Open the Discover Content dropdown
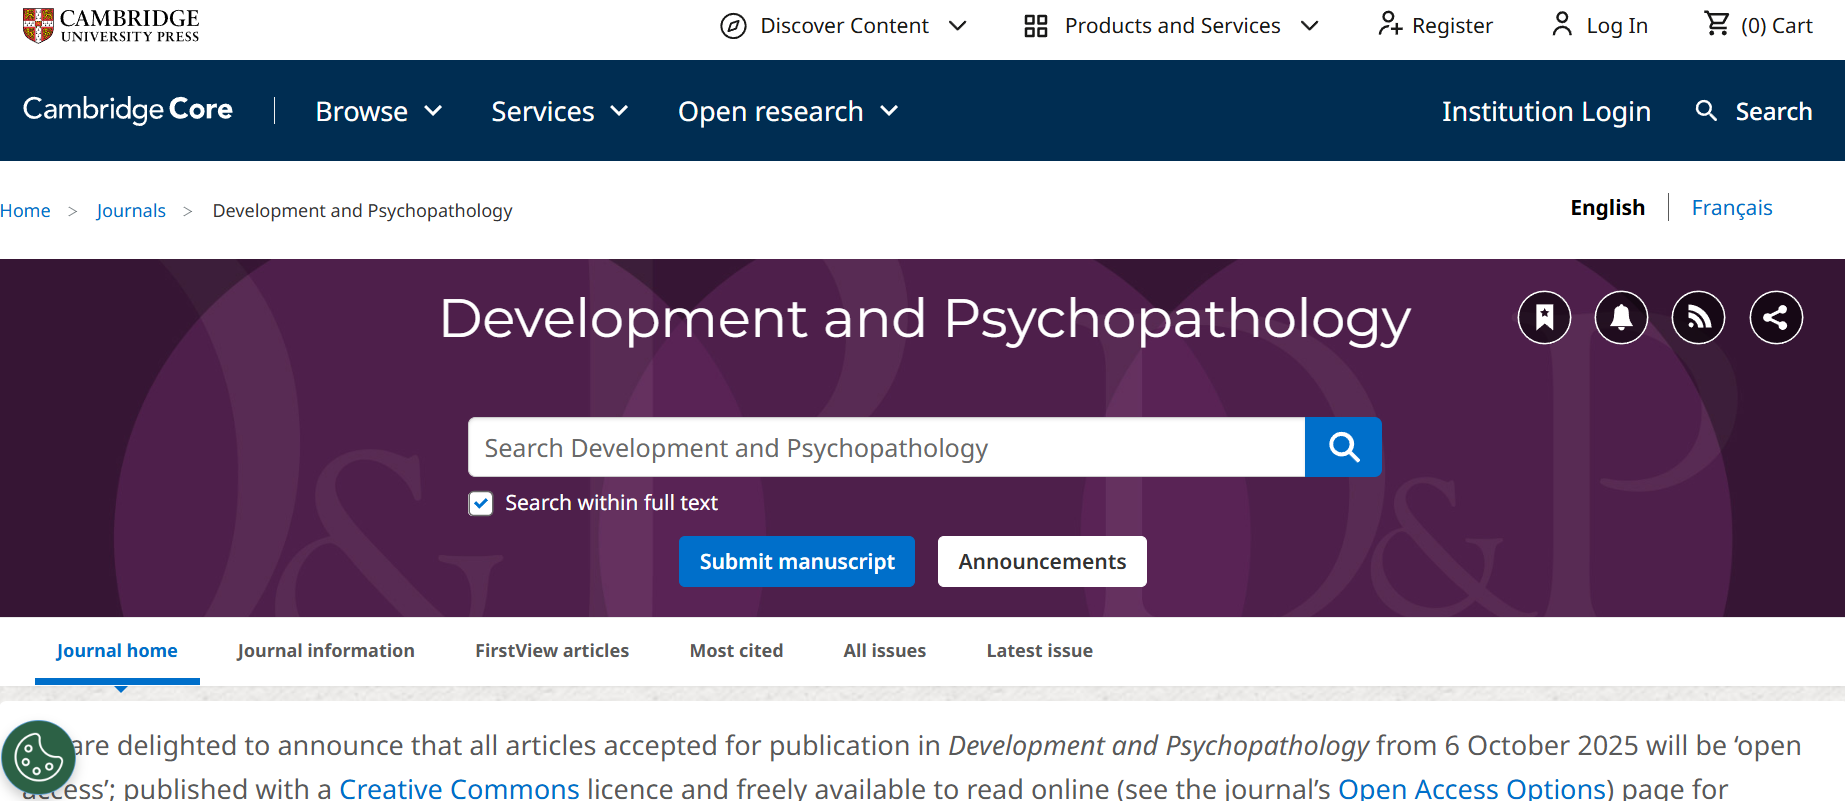Viewport: 1845px width, 801px height. 843,26
